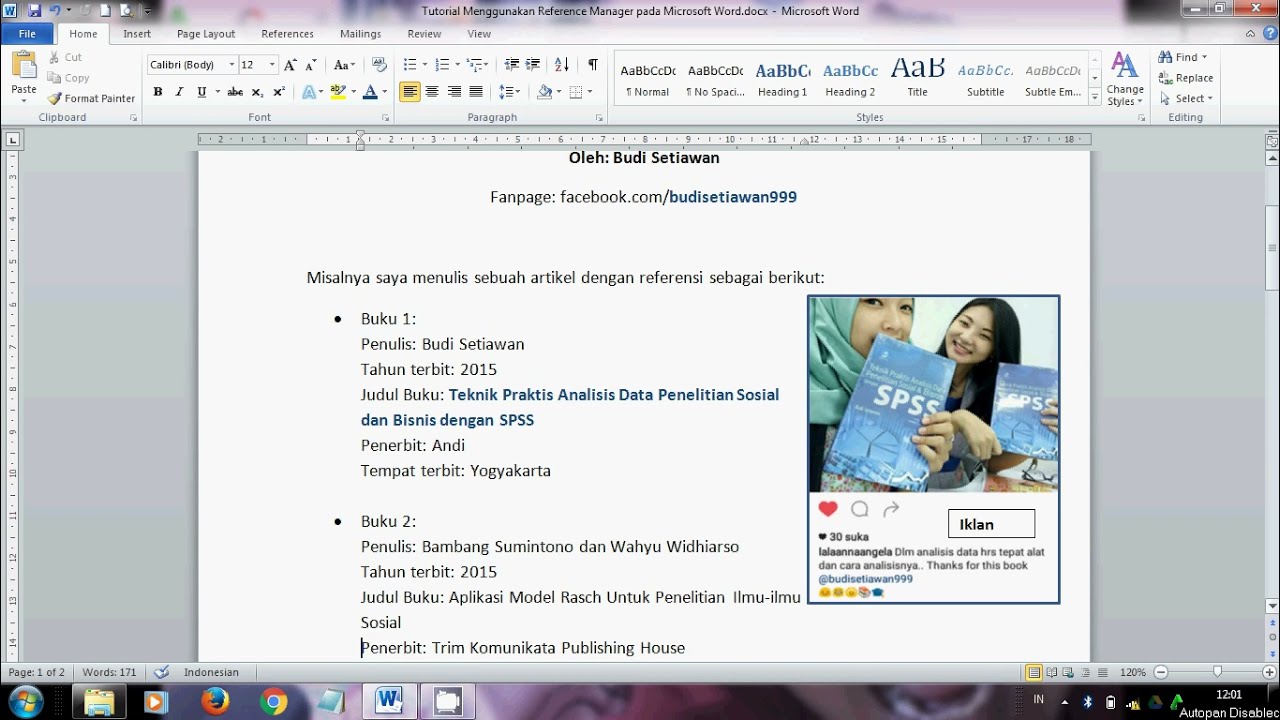
Task: Open the Select dropdown in Editing
Action: click(x=1187, y=98)
